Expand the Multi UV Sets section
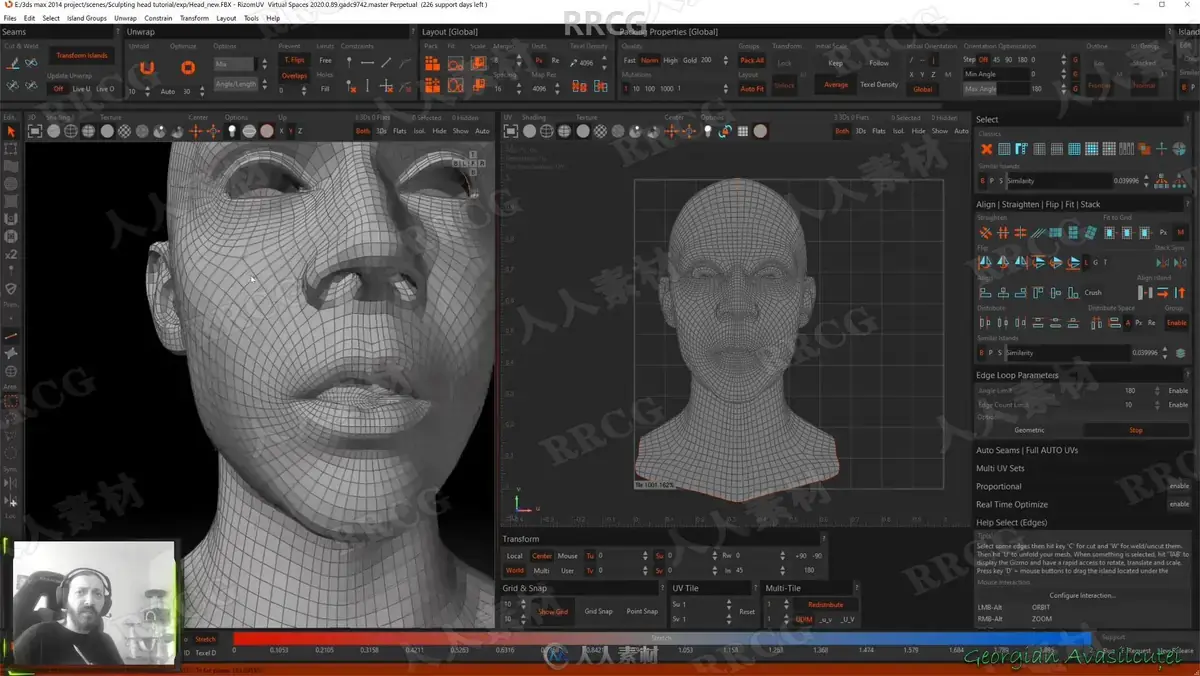The width and height of the screenshot is (1200, 676). 1000,468
